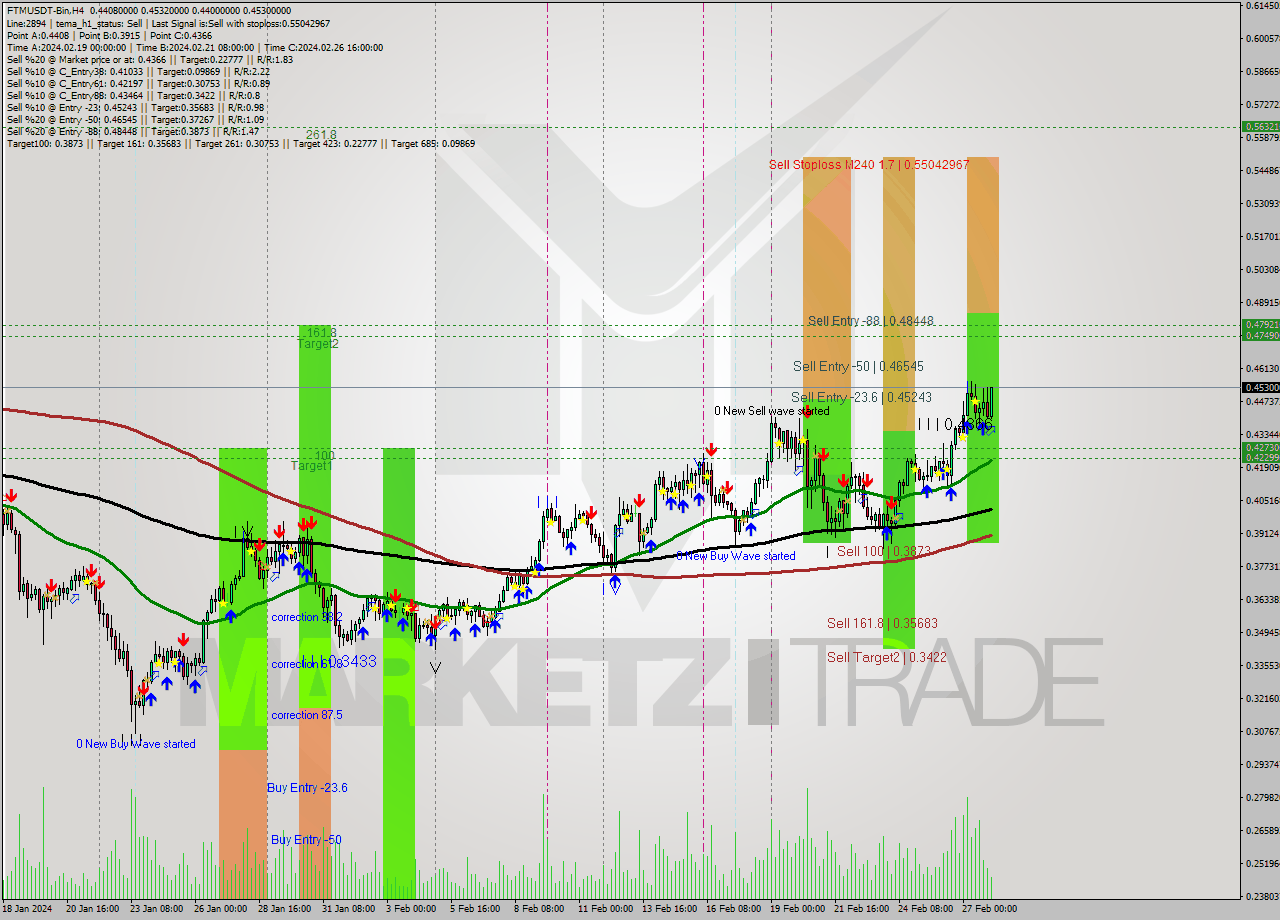Click the 'correction 61.8' label
The image size is (1280, 920).
click(x=307, y=664)
